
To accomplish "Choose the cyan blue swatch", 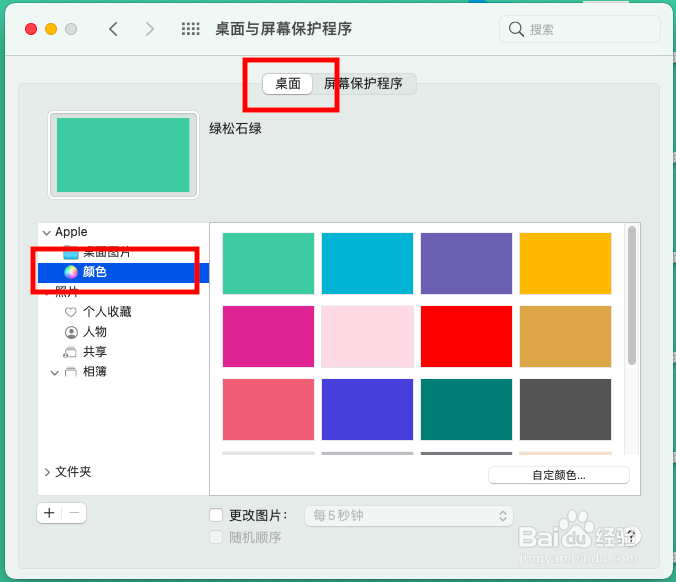I will [x=367, y=263].
